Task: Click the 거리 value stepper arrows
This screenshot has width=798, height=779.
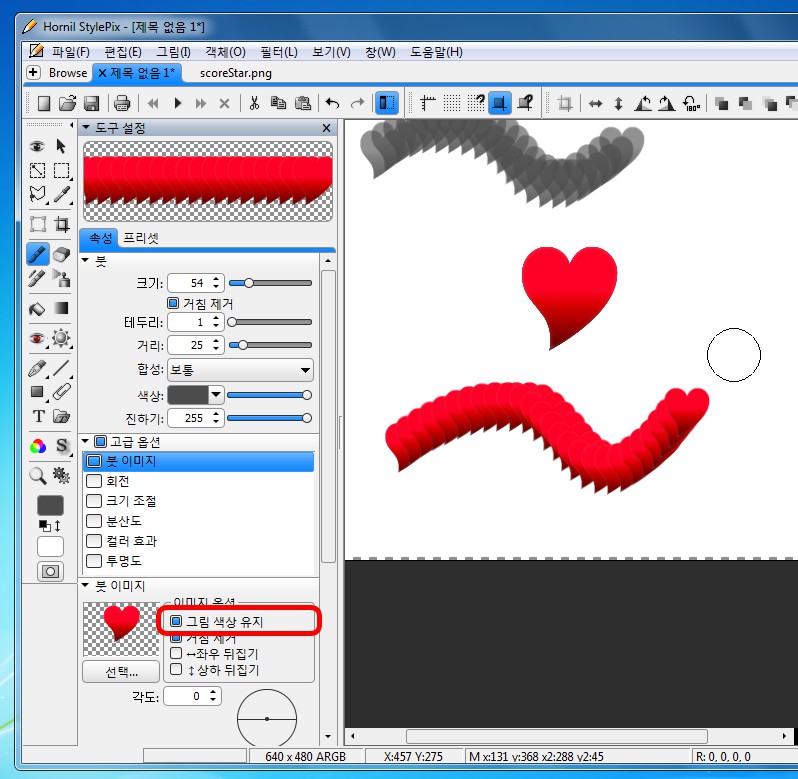Action: click(x=216, y=345)
